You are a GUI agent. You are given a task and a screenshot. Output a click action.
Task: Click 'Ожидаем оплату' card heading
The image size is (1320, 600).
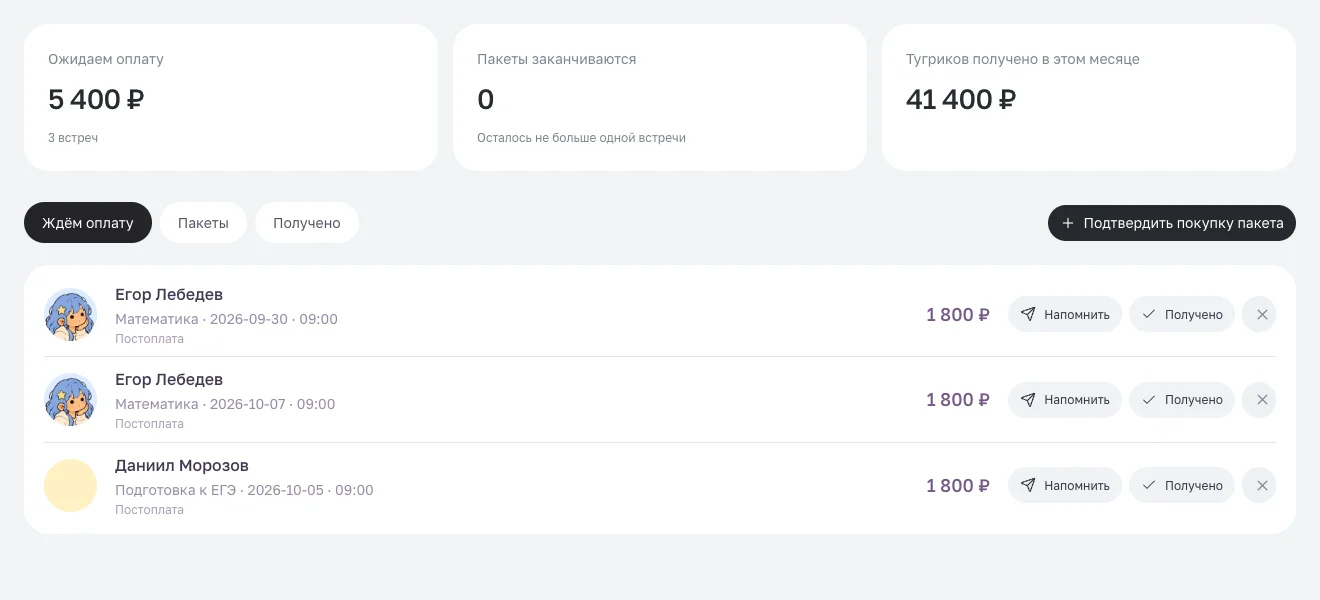click(106, 59)
